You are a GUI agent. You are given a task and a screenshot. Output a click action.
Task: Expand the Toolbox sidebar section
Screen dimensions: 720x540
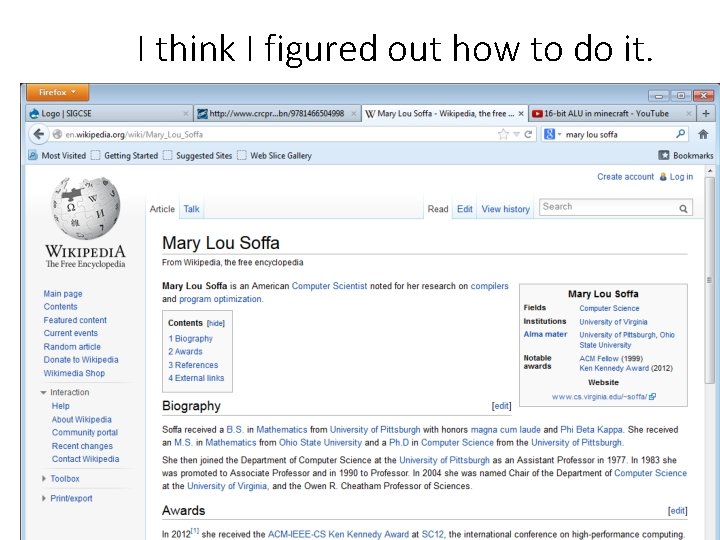(x=44, y=478)
